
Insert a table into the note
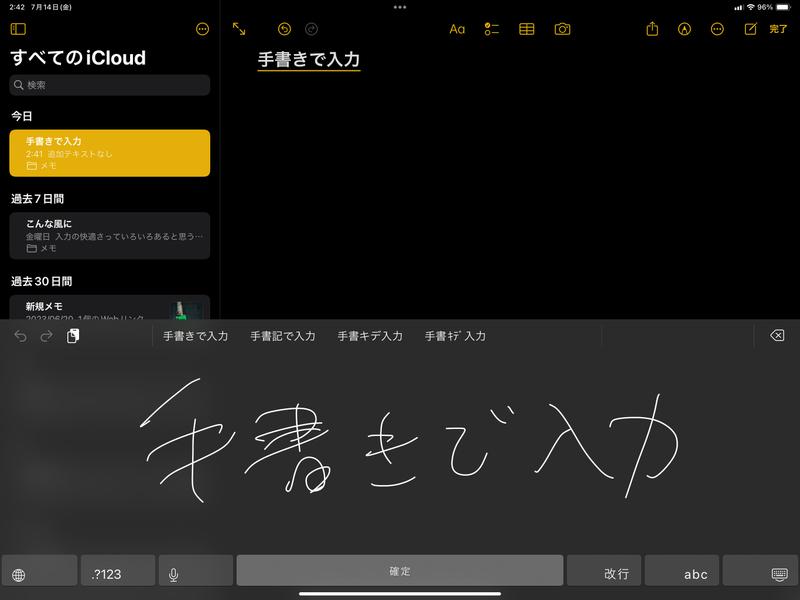coord(528,30)
